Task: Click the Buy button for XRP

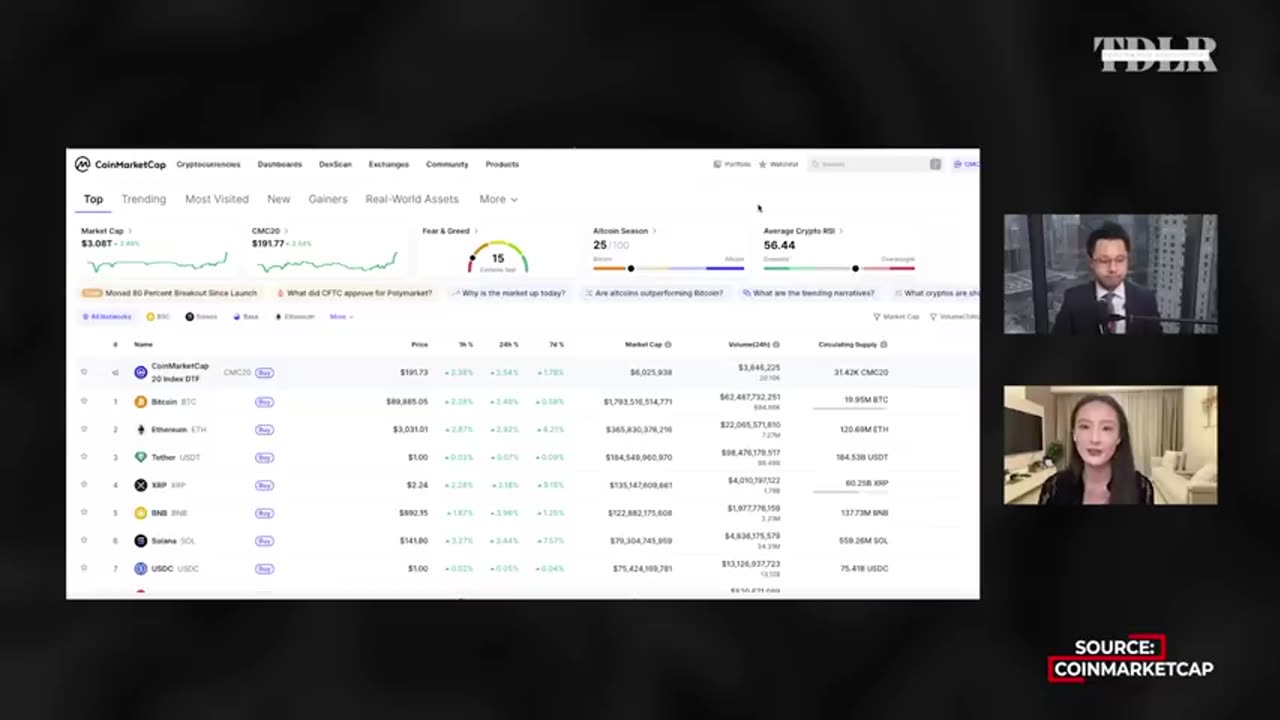Action: [264, 485]
